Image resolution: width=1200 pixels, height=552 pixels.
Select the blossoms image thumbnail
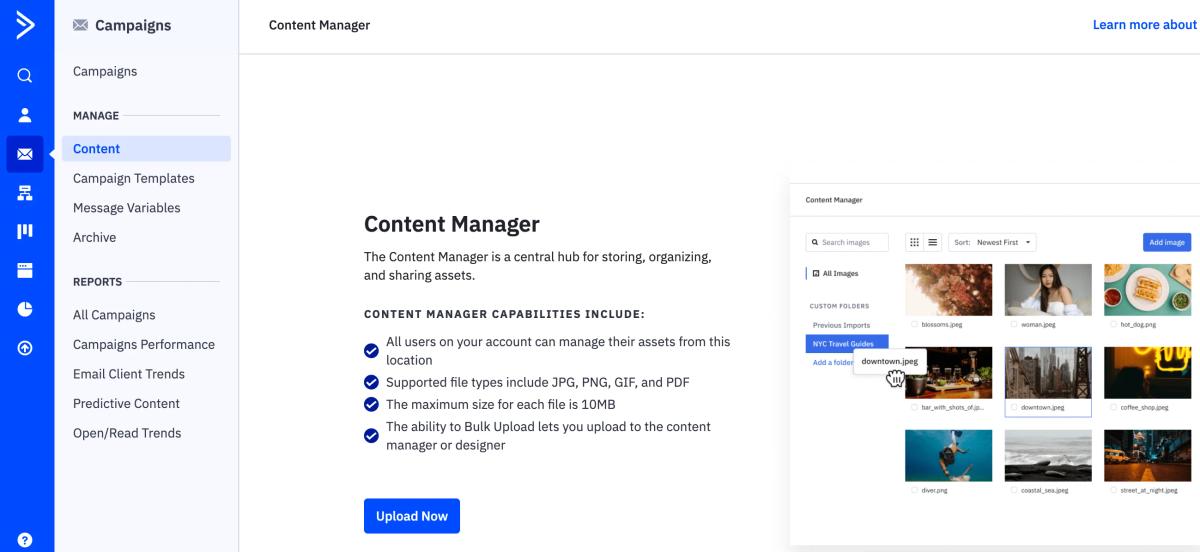pos(948,290)
